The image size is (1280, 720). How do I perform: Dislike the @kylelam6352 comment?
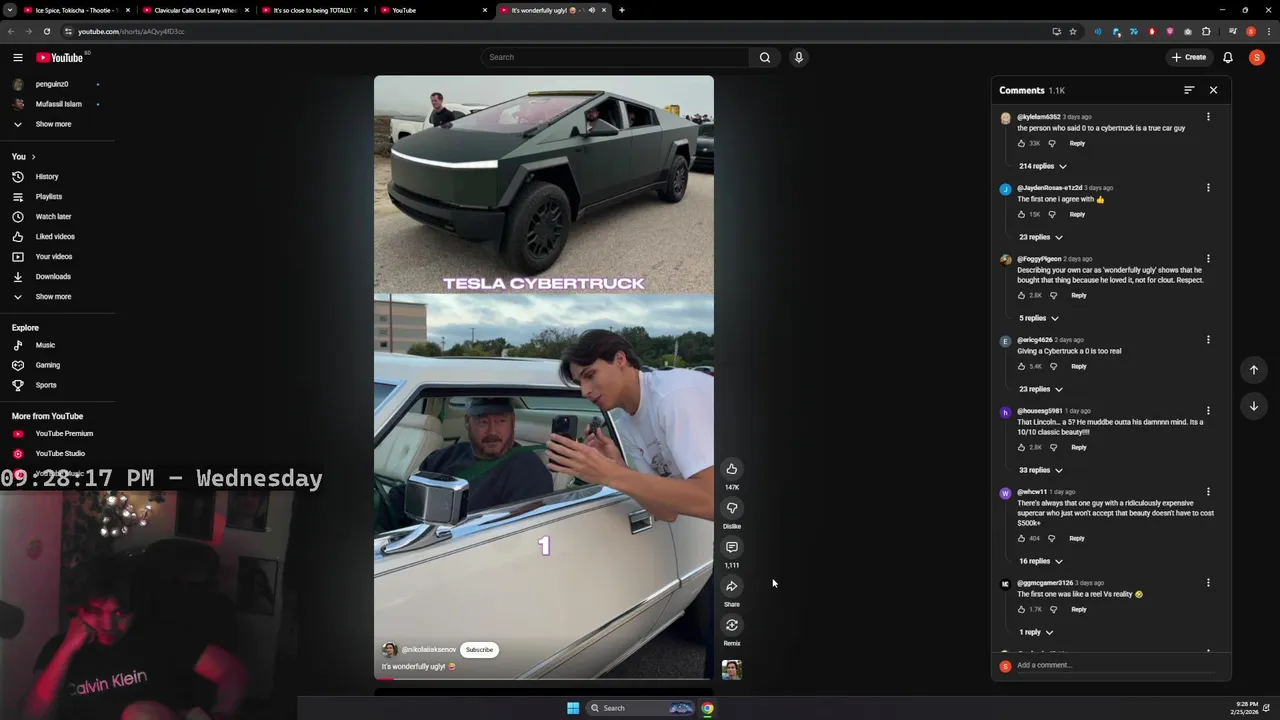[1051, 143]
